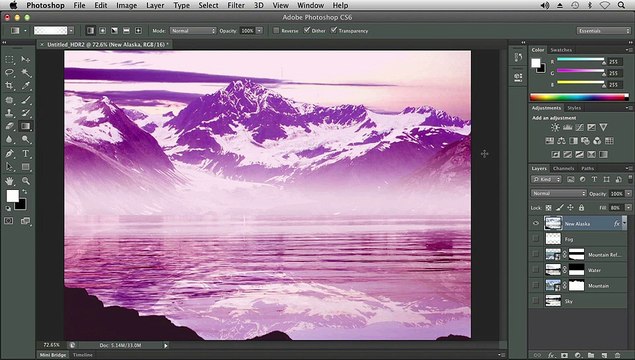Open the Mini Bridge tab
The image size is (635, 360).
point(53,355)
